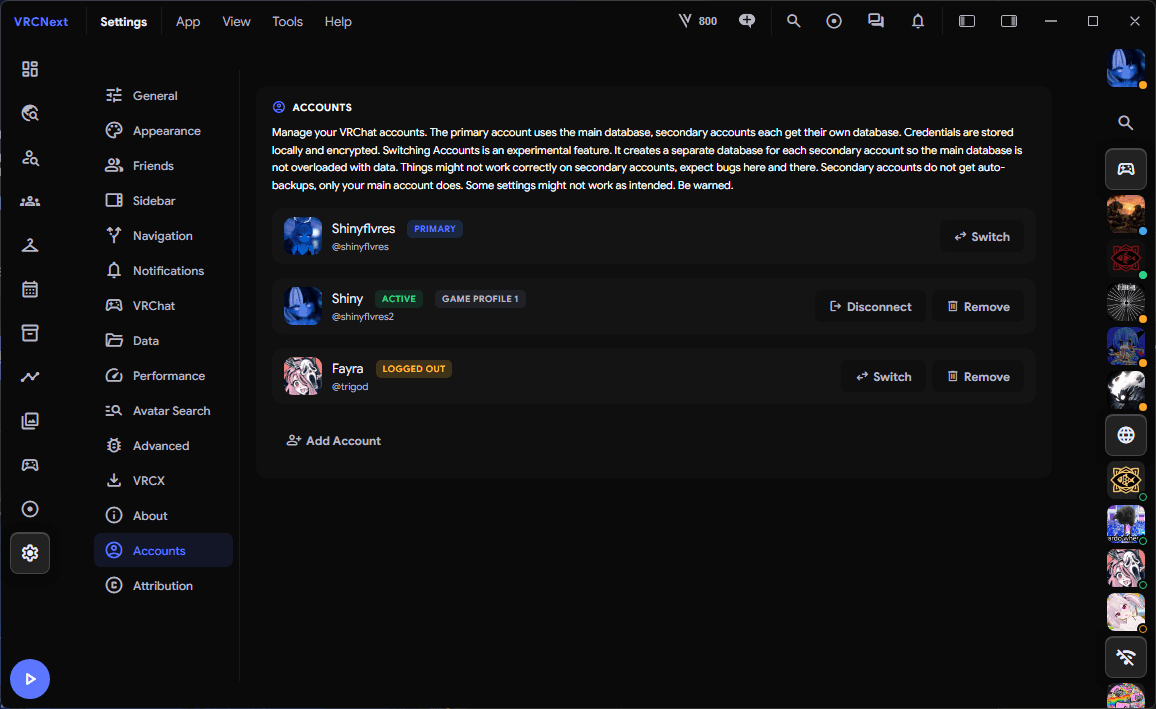Image resolution: width=1156 pixels, height=709 pixels.
Task: Open the archive box icon in left rail
Action: coord(29,333)
